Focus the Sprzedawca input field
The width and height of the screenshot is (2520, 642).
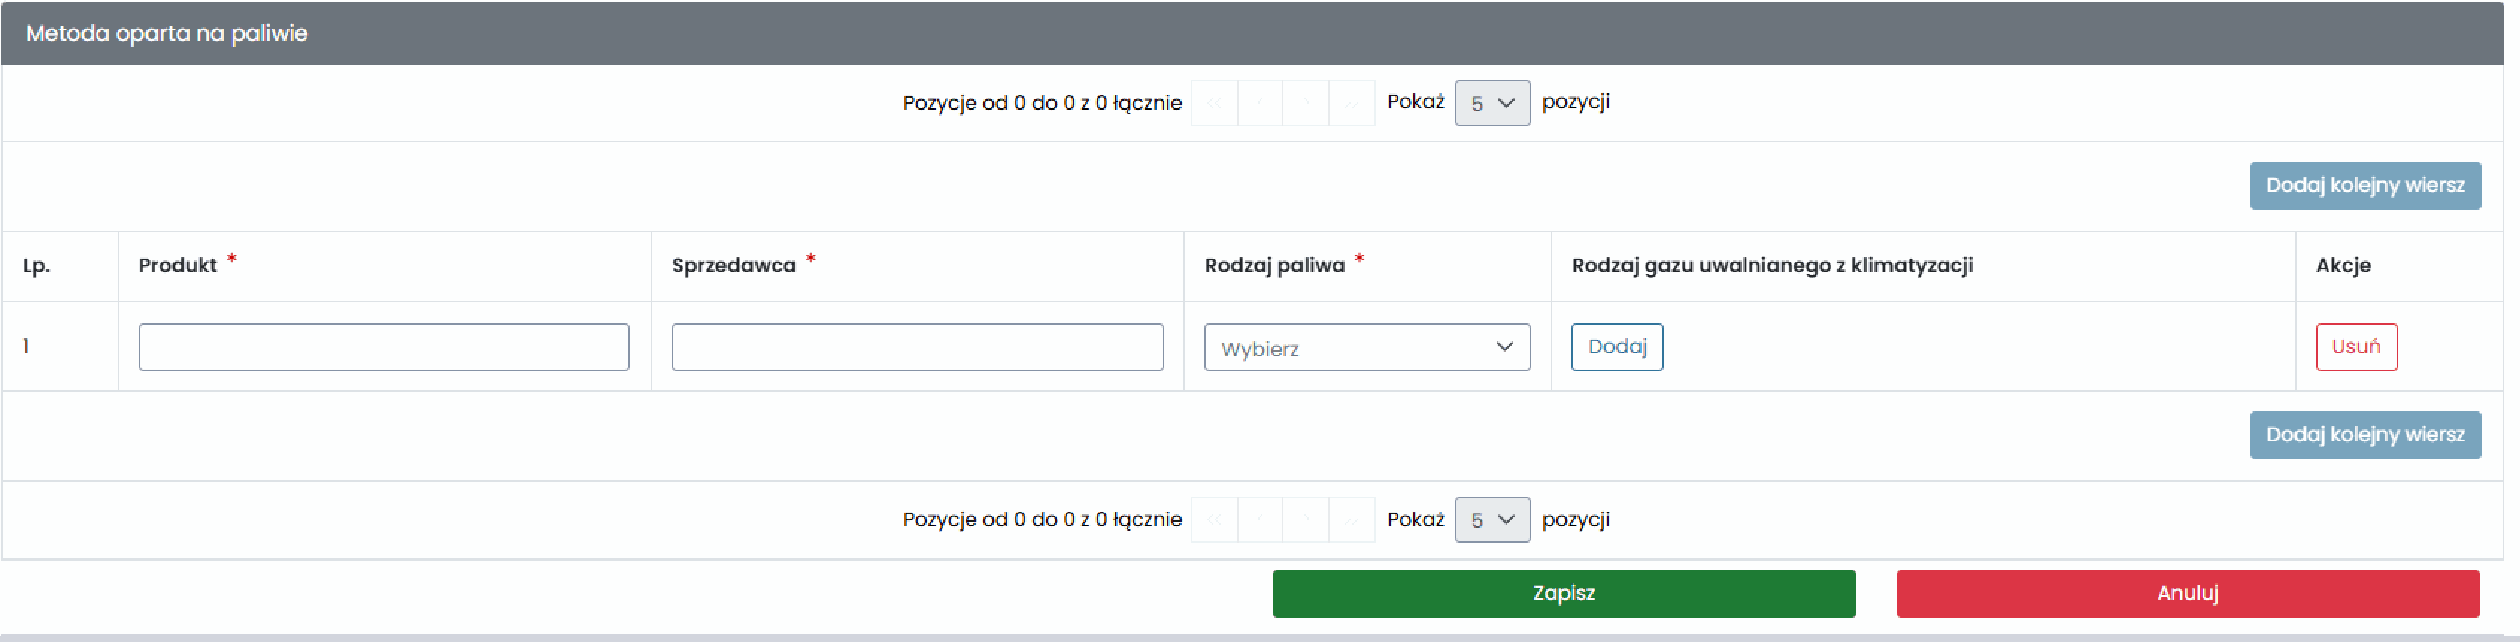coord(917,347)
